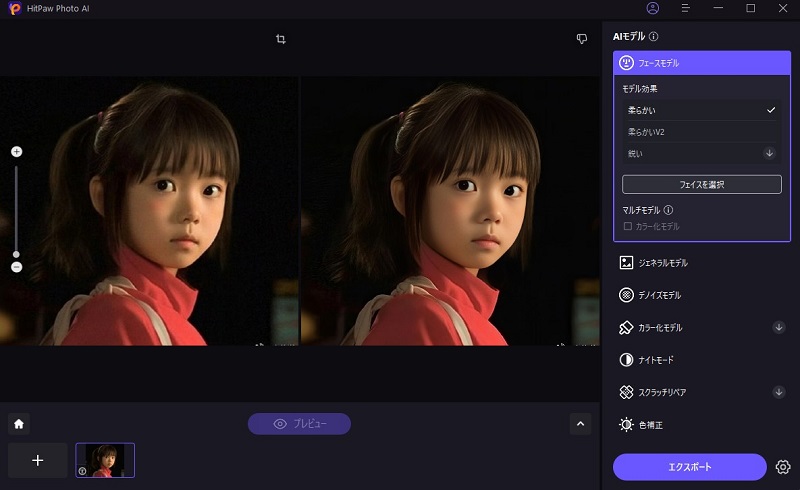Click the general model picture icon
The image size is (800, 490).
tap(626, 263)
